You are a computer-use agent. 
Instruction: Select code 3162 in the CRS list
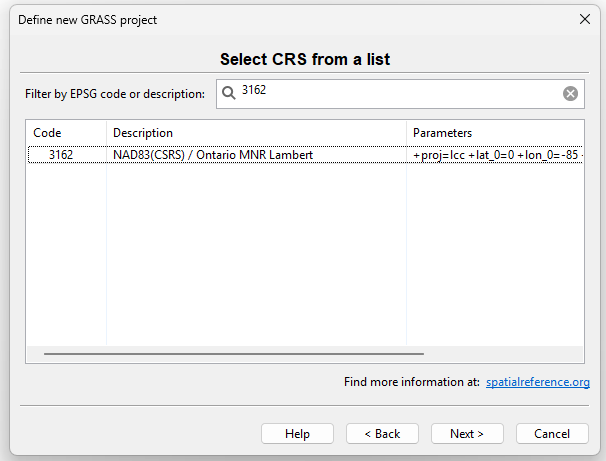click(x=61, y=155)
